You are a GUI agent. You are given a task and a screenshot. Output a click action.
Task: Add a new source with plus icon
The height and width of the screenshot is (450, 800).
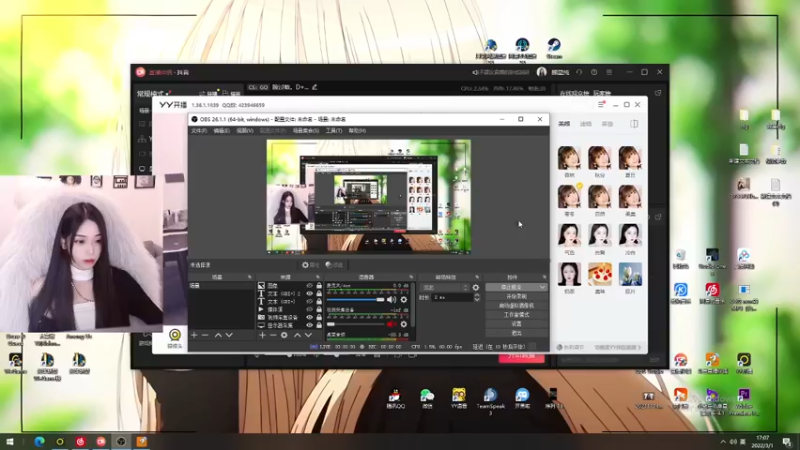[262, 335]
